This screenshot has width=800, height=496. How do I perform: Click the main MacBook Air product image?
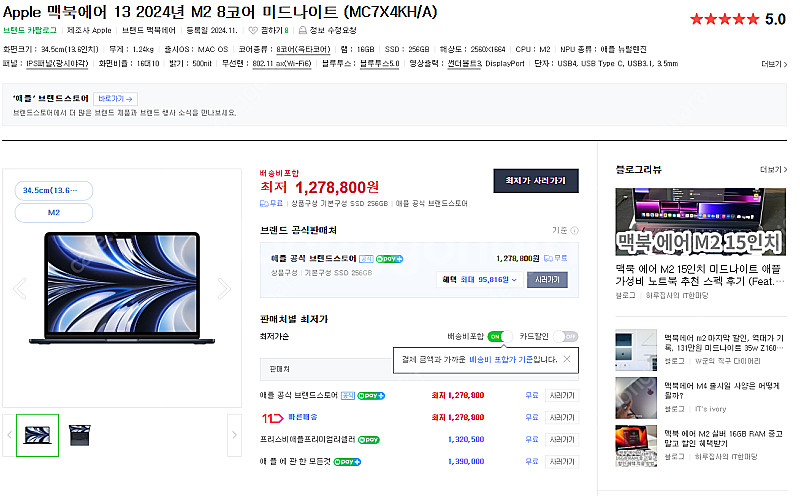[x=122, y=289]
